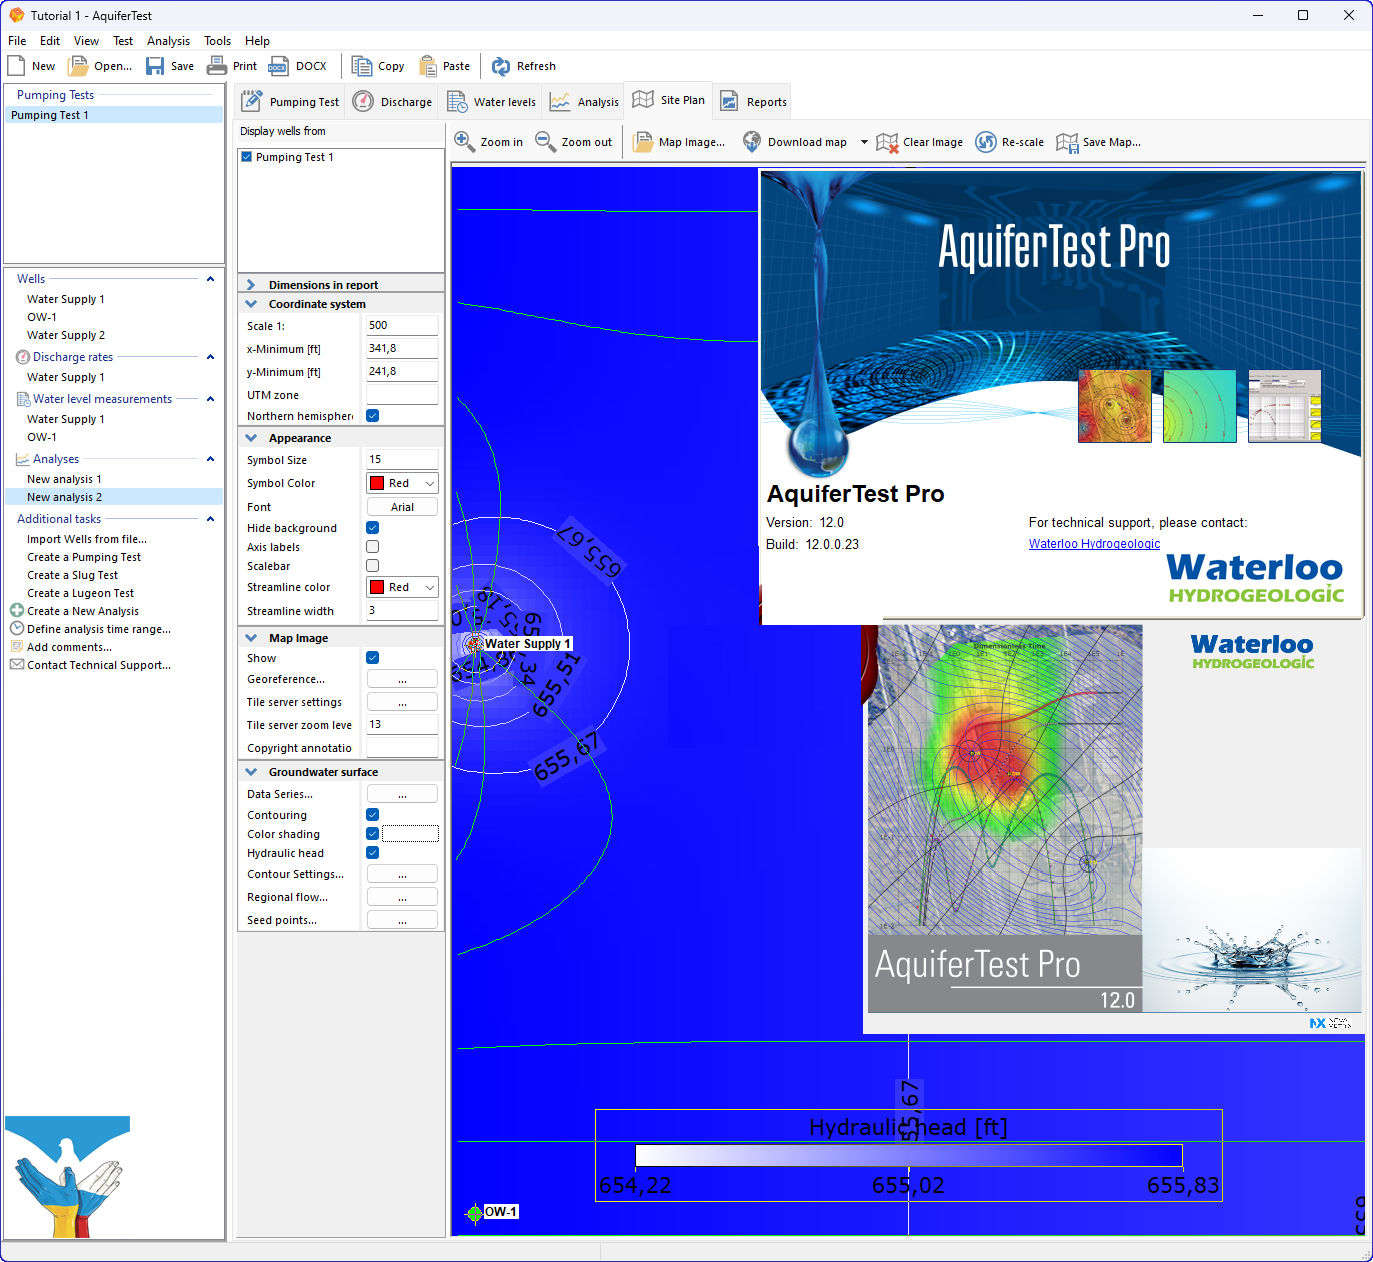
Task: Uncheck Pumping Test 1 in Display wells list
Action: coord(246,157)
